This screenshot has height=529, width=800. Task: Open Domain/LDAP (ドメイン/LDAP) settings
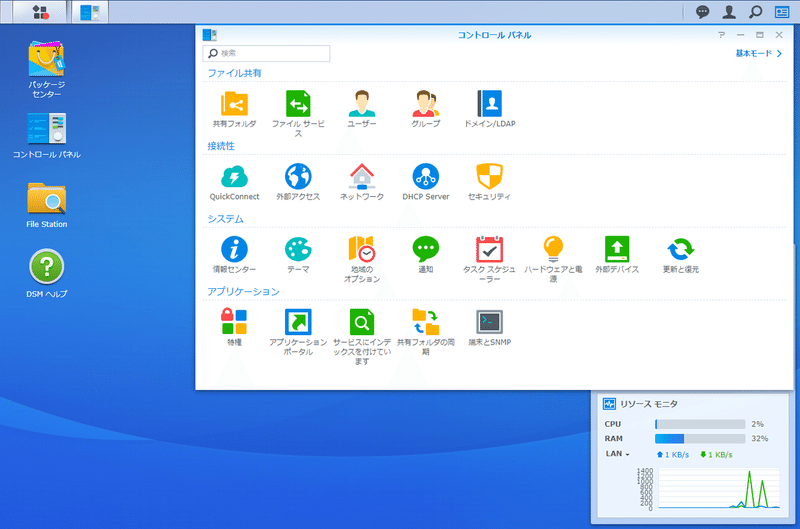tap(489, 104)
